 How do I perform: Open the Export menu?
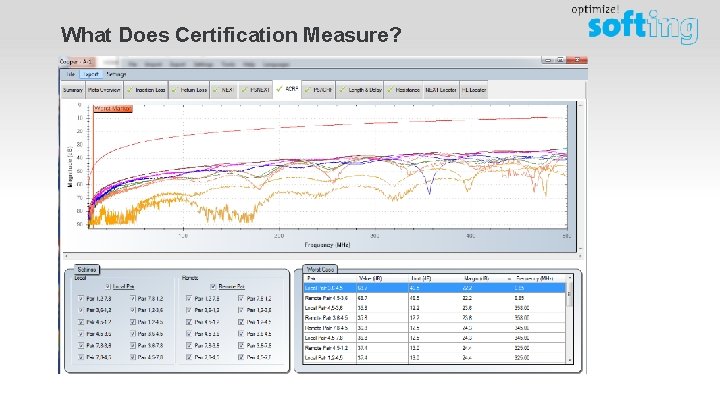pos(91,74)
